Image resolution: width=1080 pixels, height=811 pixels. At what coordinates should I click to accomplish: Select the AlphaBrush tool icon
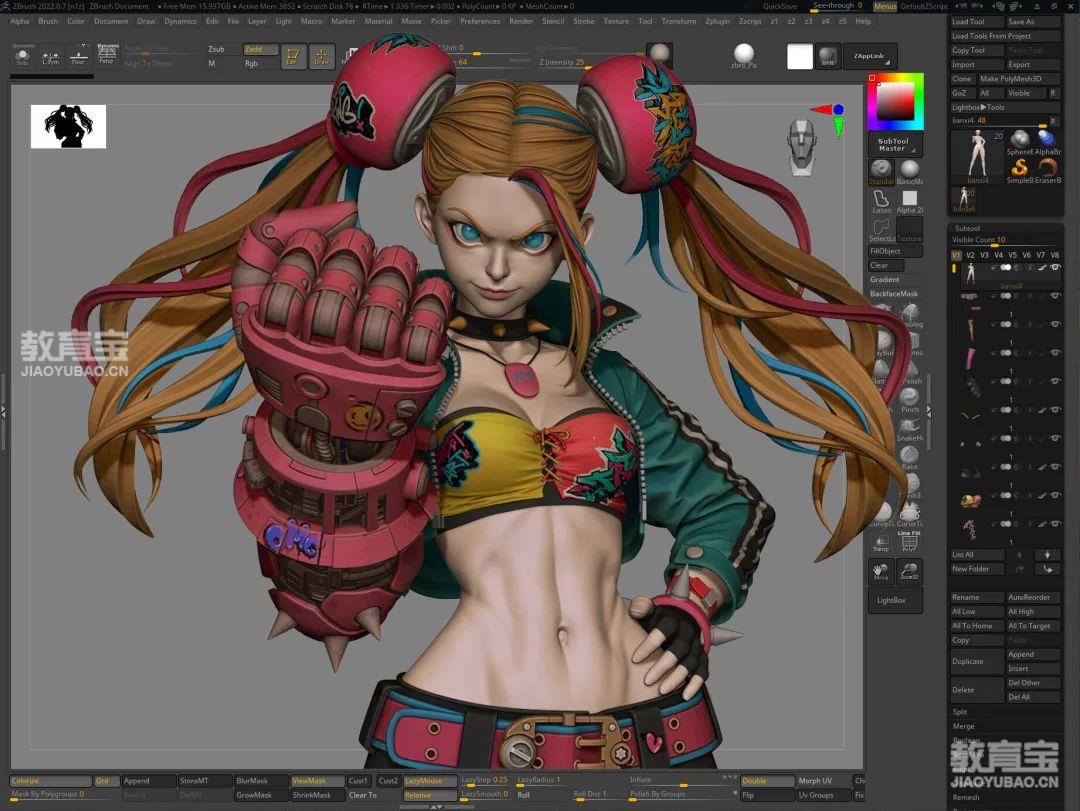tap(1047, 141)
